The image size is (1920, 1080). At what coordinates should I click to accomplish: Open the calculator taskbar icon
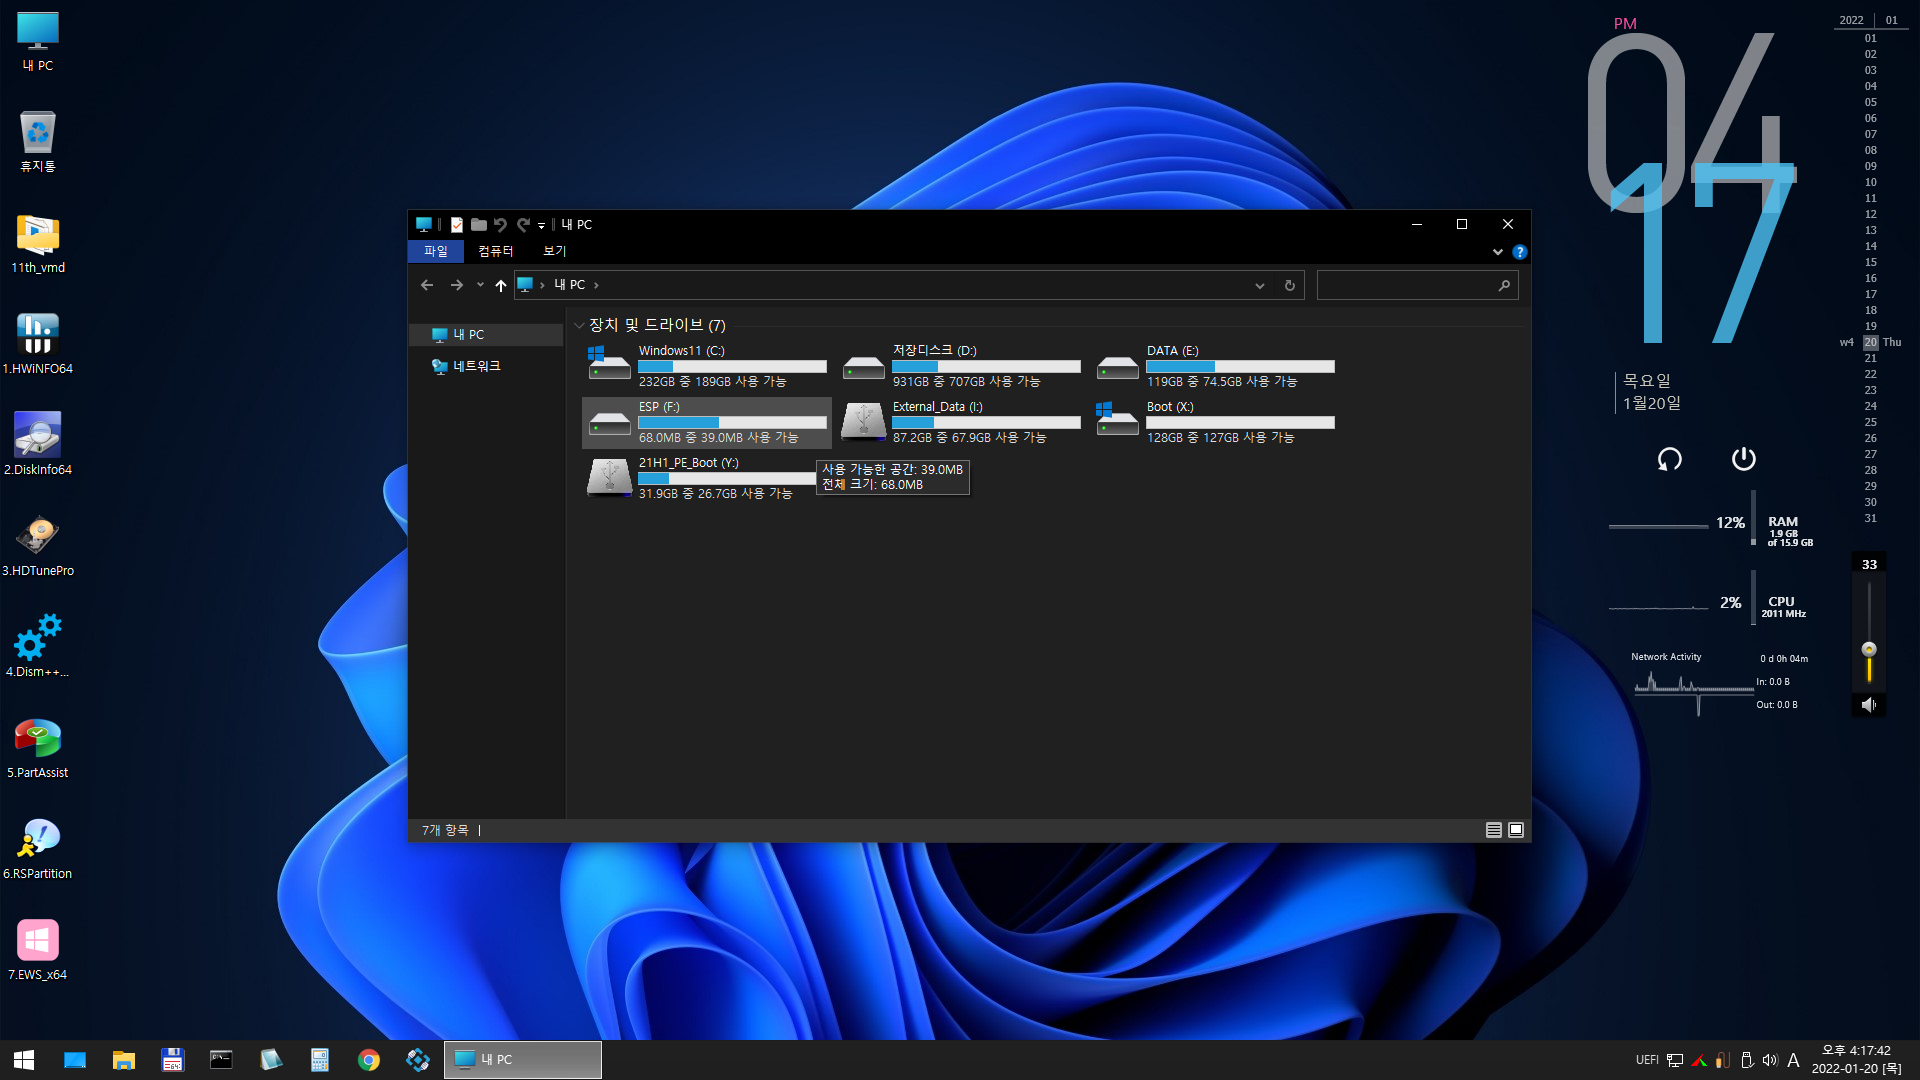point(320,1060)
